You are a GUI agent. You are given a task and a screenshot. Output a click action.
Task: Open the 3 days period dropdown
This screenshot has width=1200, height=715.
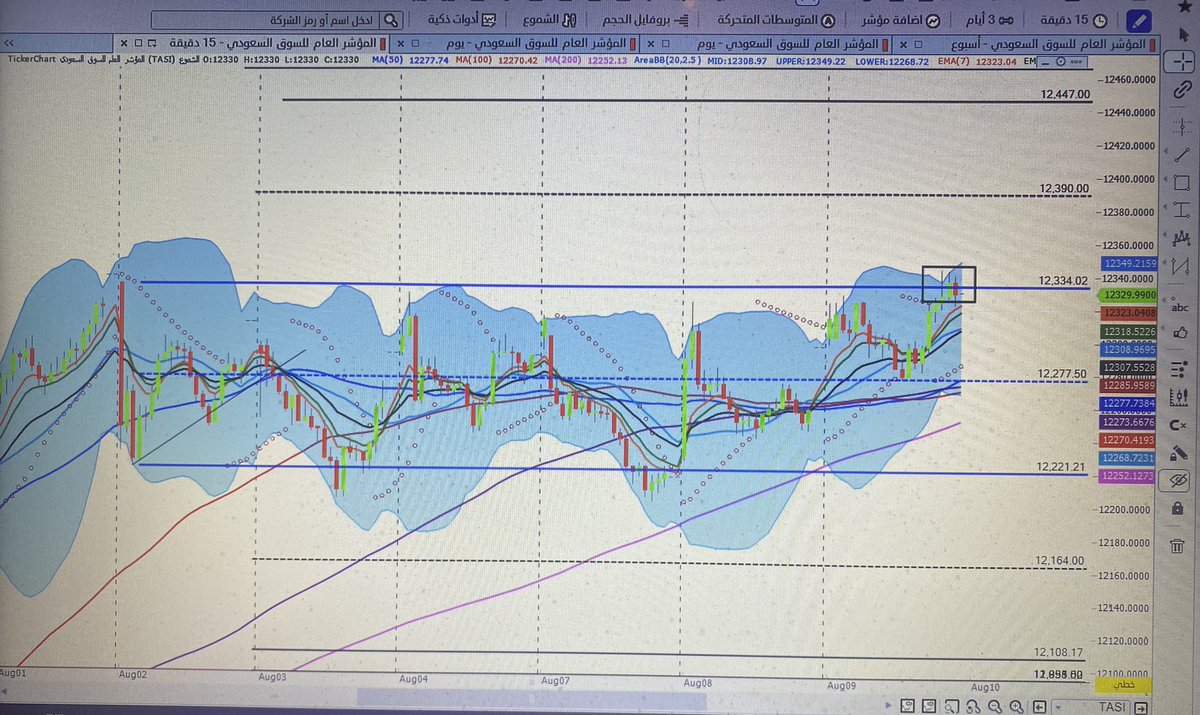click(988, 20)
